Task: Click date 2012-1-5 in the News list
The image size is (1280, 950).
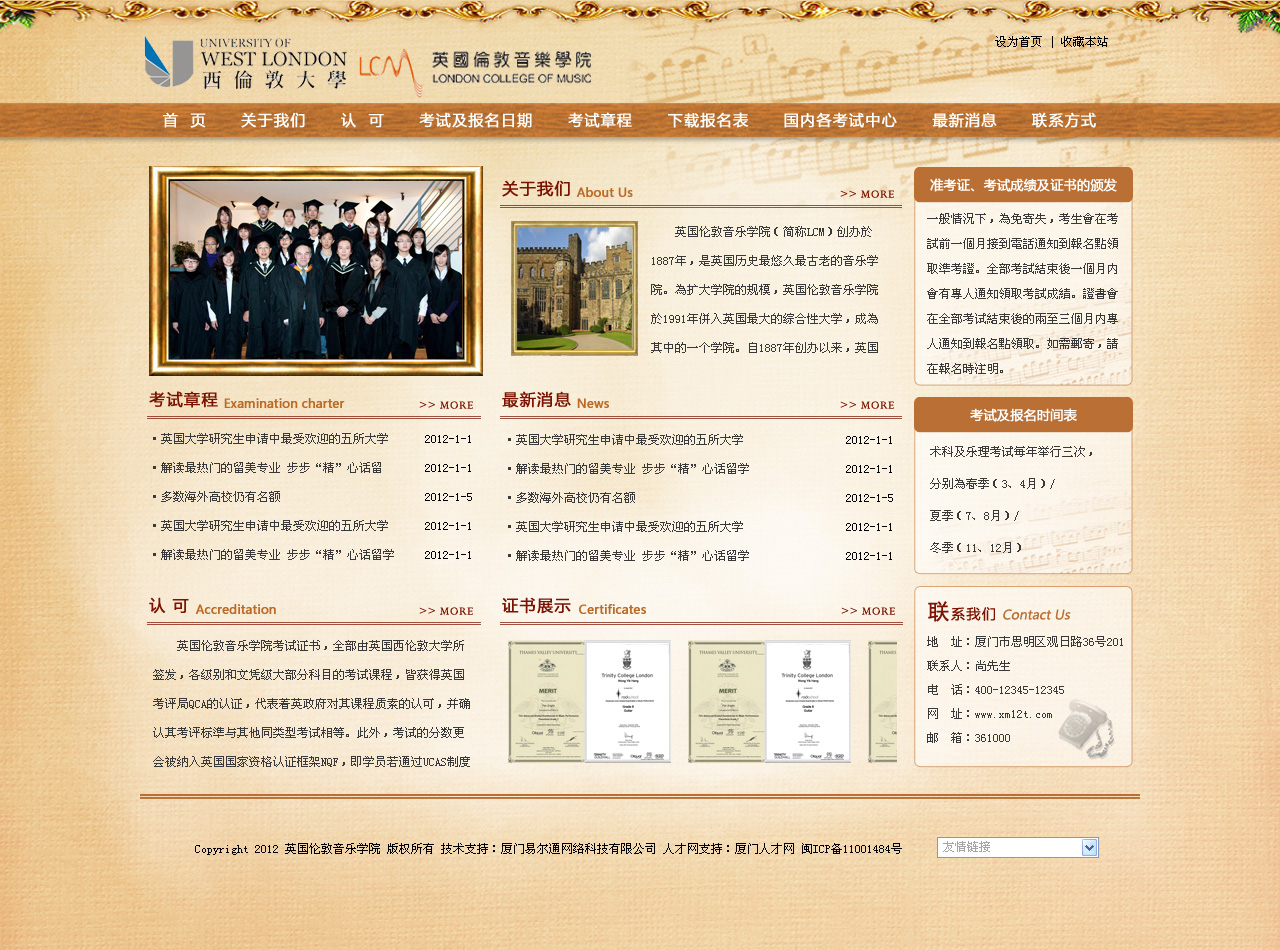Action: click(869, 498)
